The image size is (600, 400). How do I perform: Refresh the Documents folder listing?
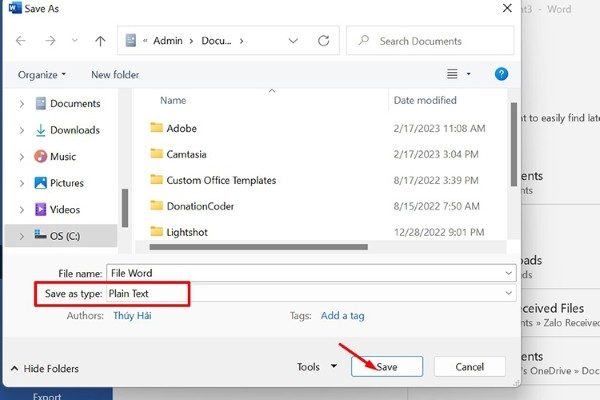point(323,41)
